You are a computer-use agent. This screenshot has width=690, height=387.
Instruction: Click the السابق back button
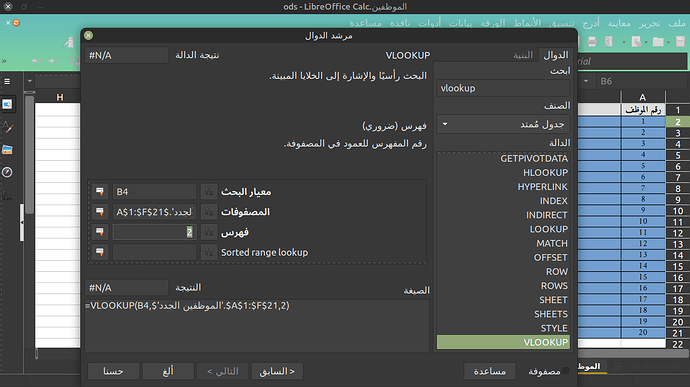(x=277, y=371)
